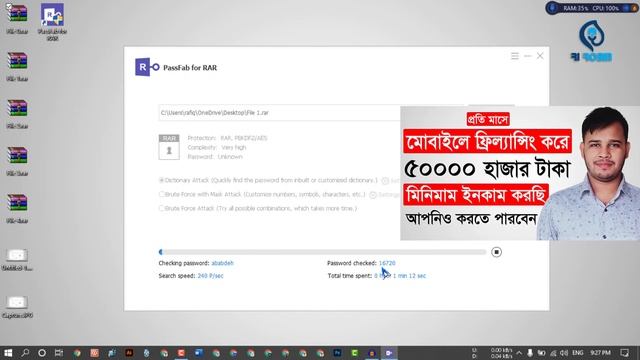Image resolution: width=640 pixels, height=360 pixels.
Task: Click the RAM and CPU usage widget
Action: coord(591,8)
